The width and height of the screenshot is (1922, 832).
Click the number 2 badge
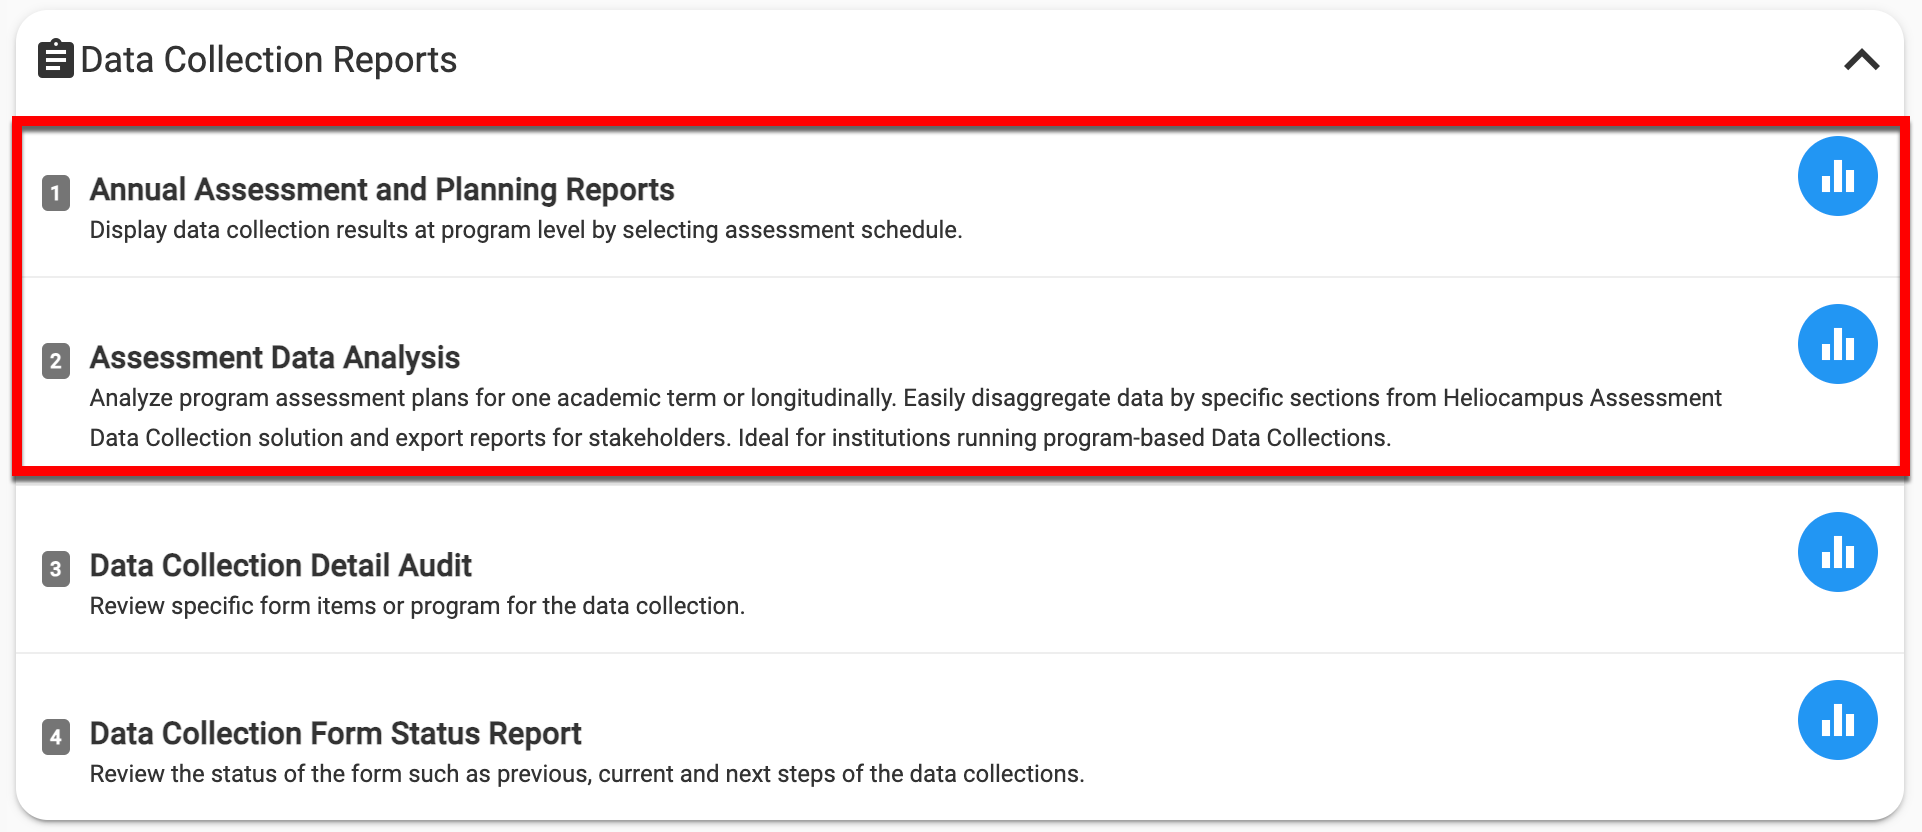(x=56, y=360)
